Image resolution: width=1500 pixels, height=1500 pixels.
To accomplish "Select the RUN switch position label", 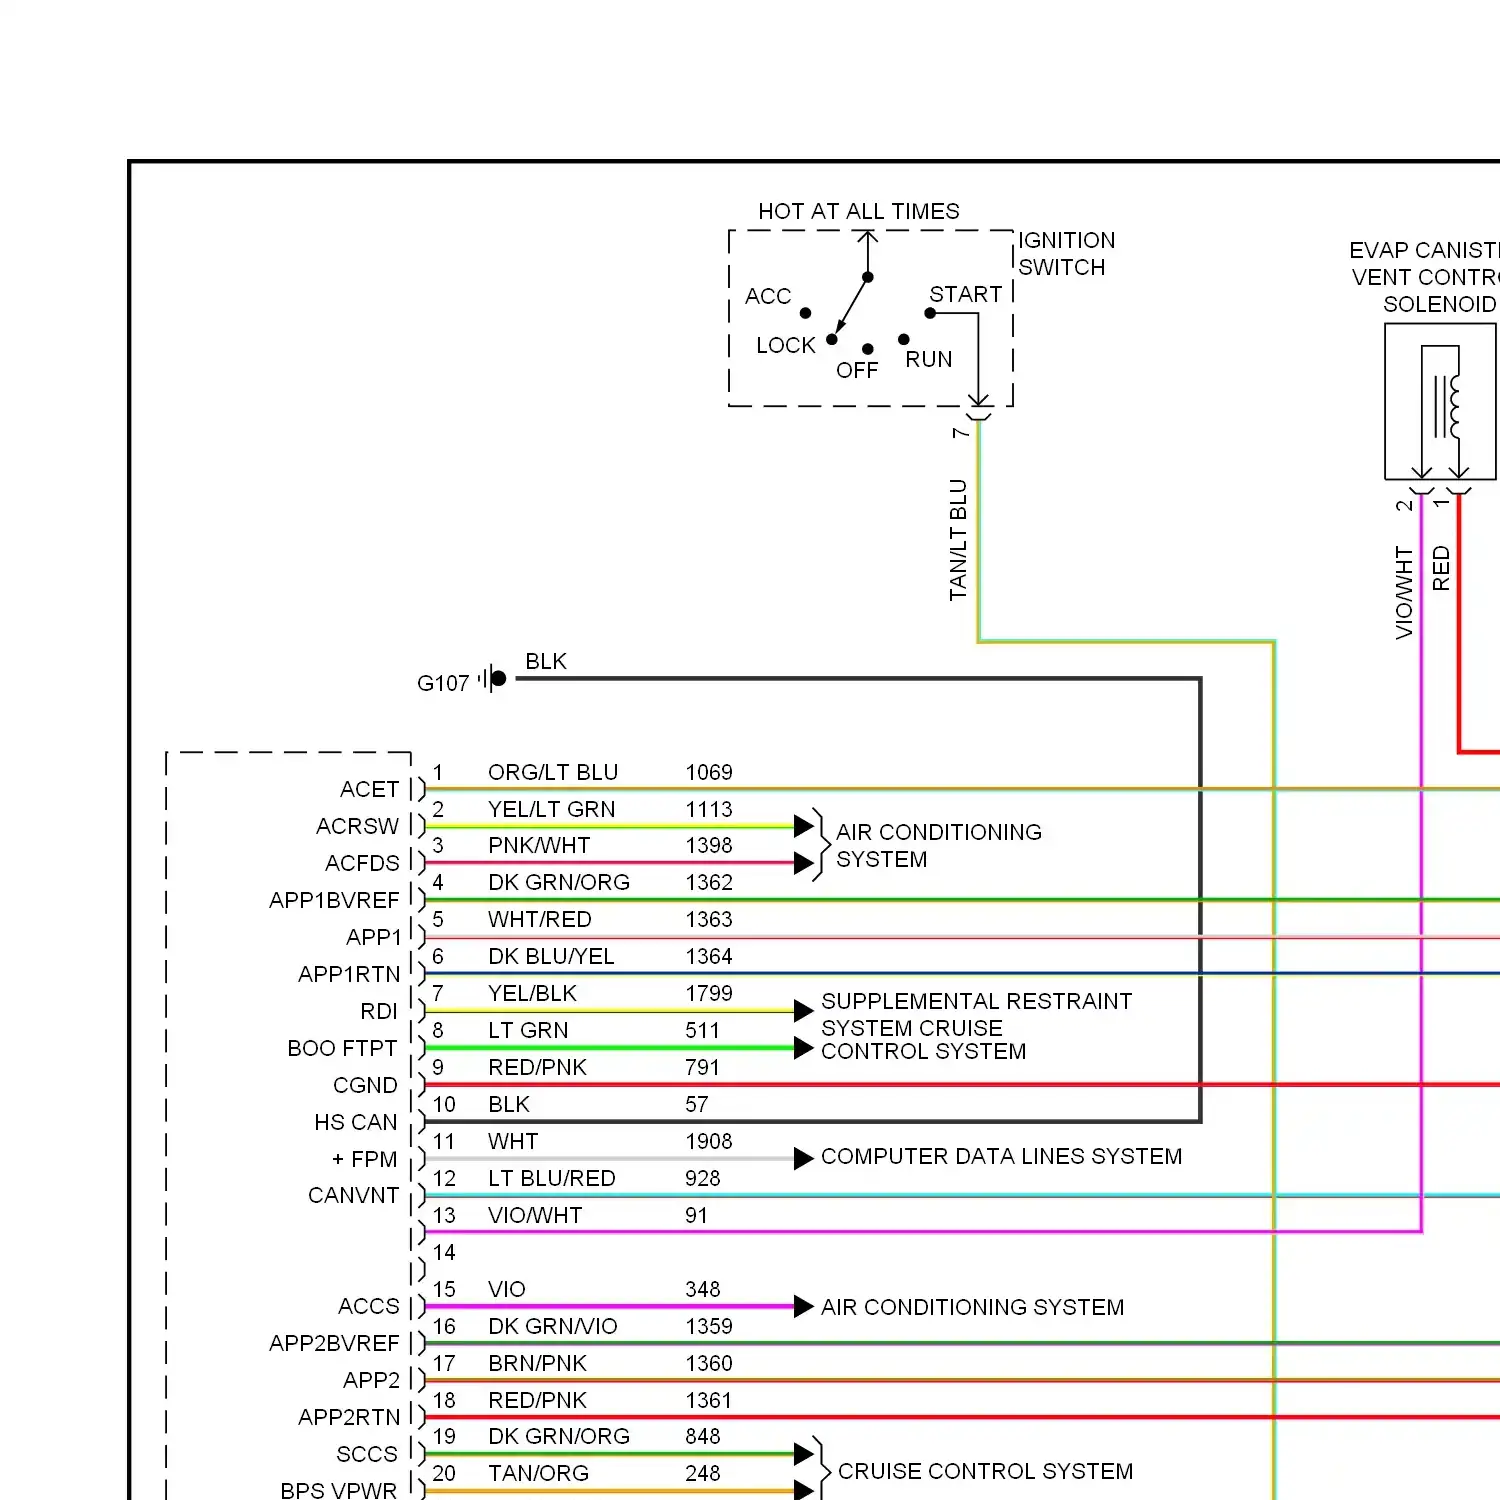I will 929,359.
